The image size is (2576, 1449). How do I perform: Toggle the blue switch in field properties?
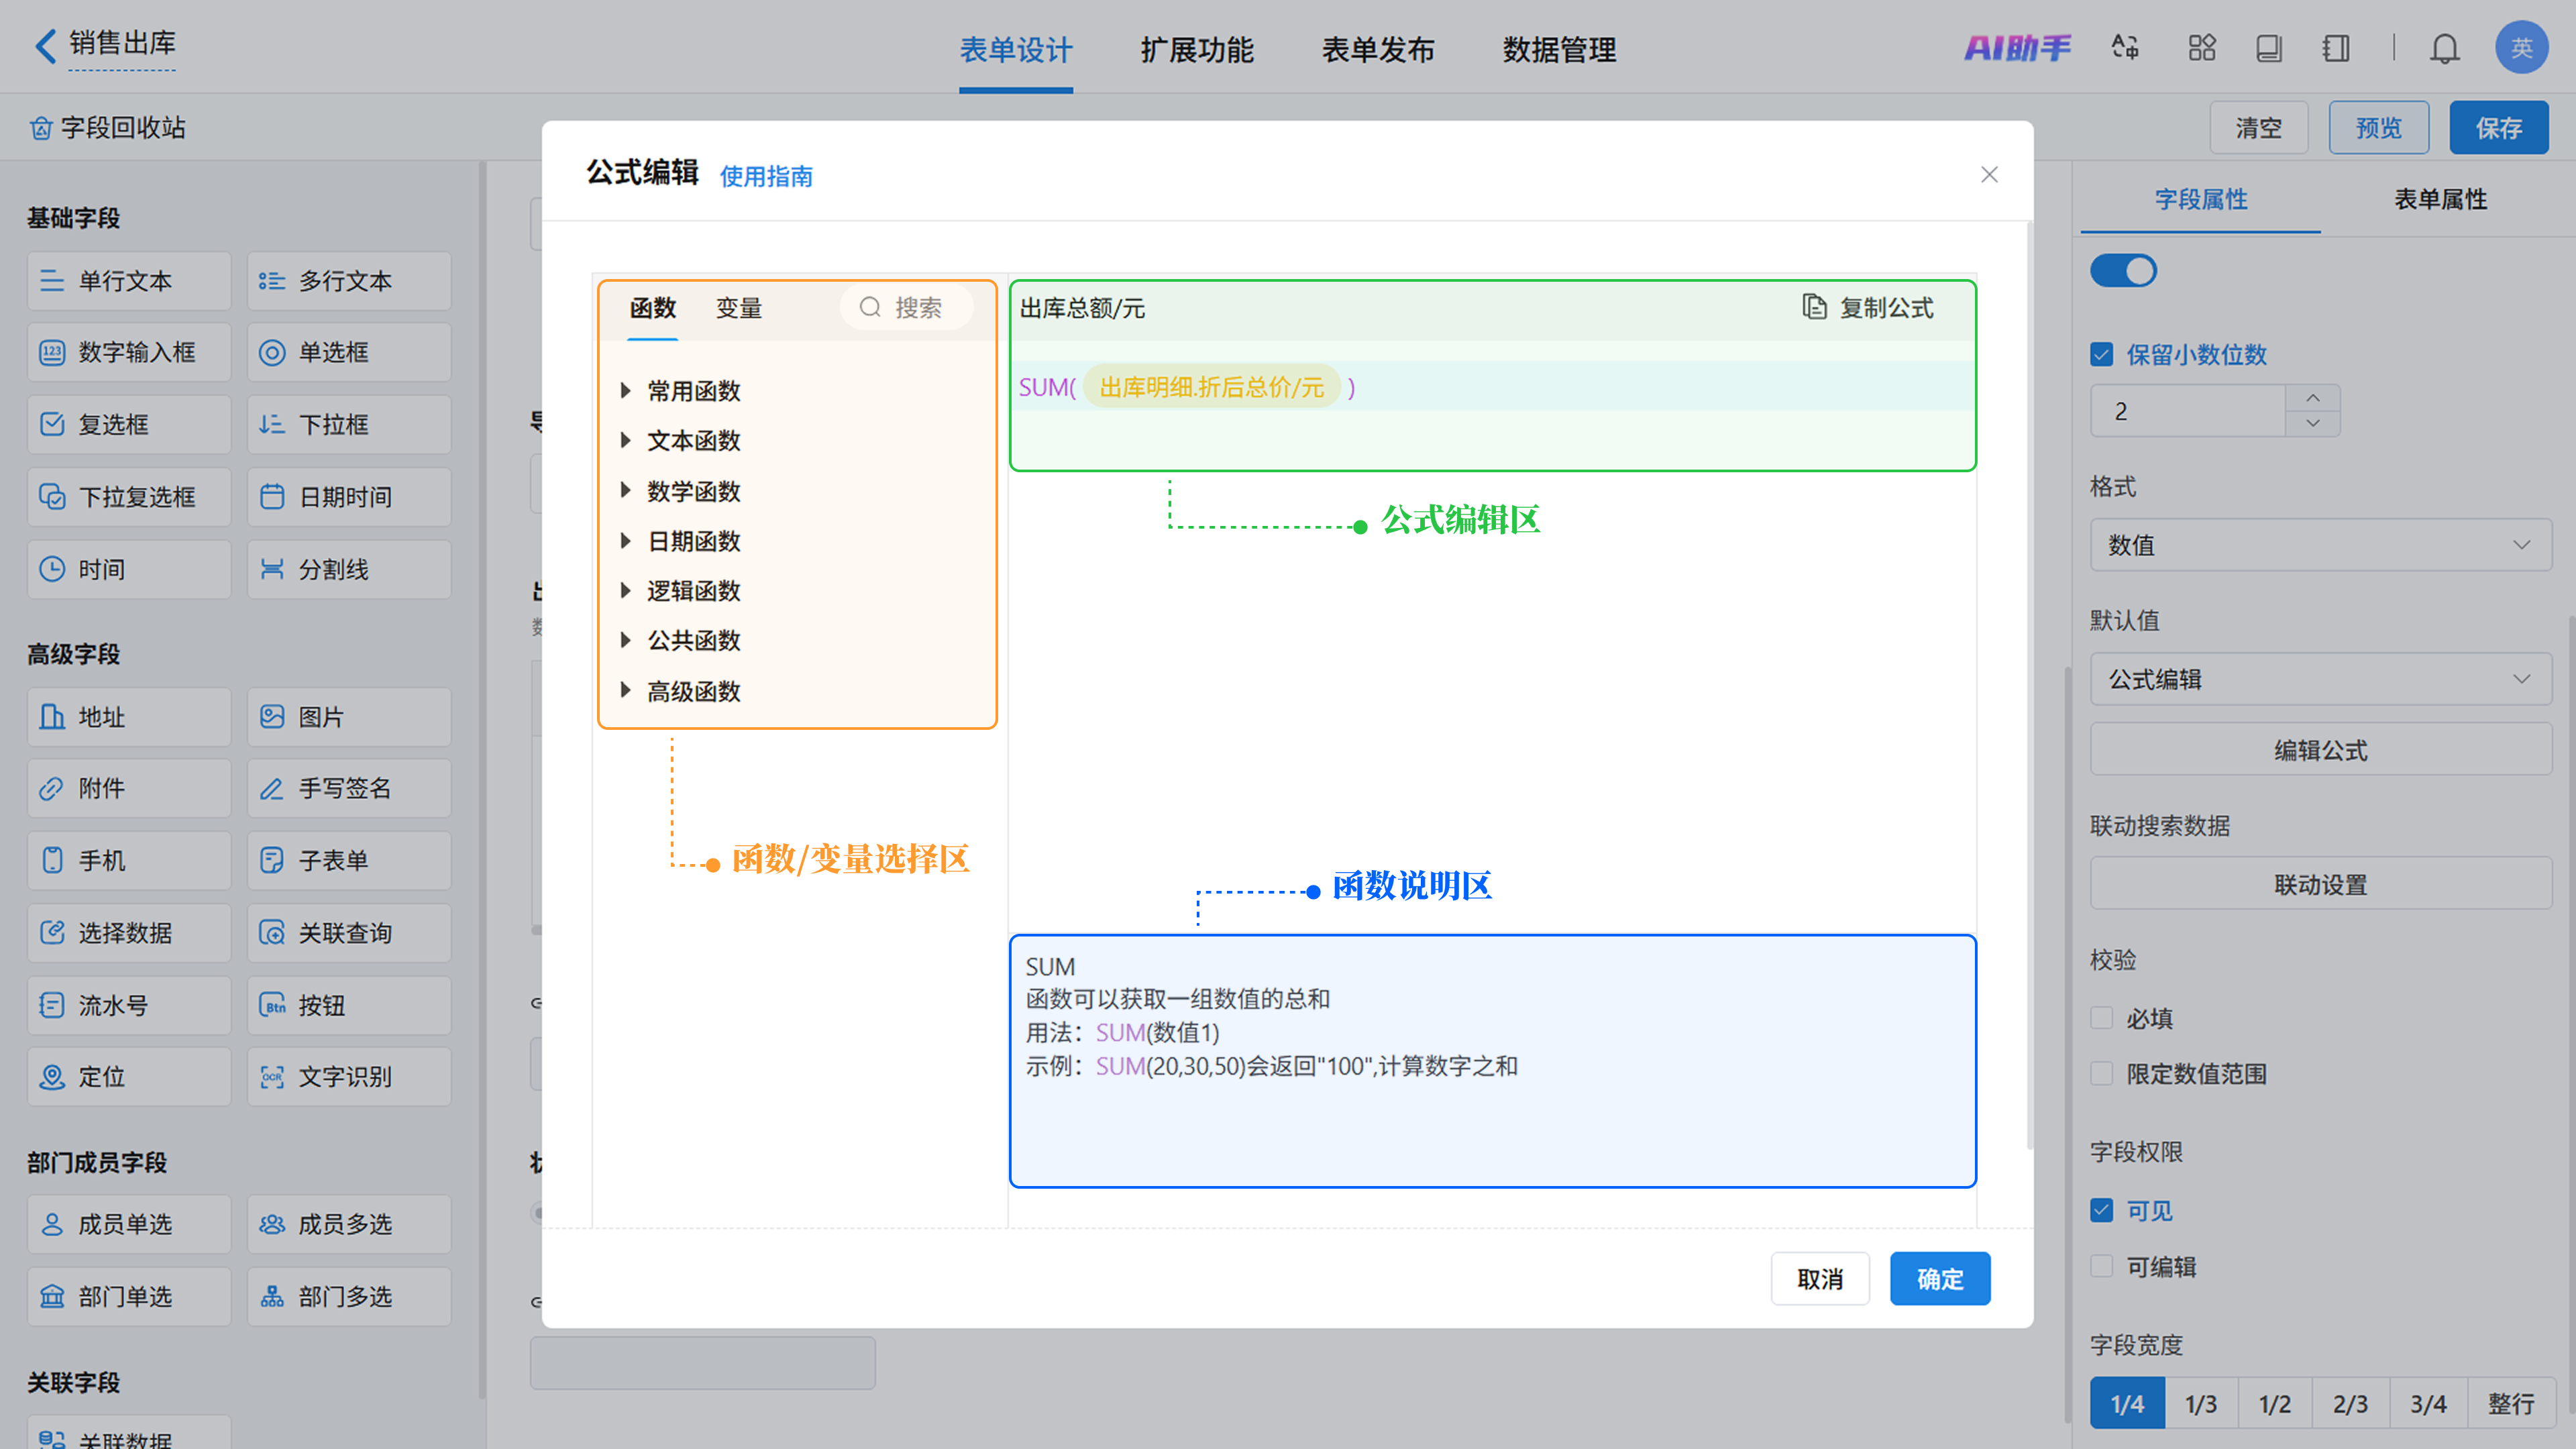pos(2123,271)
